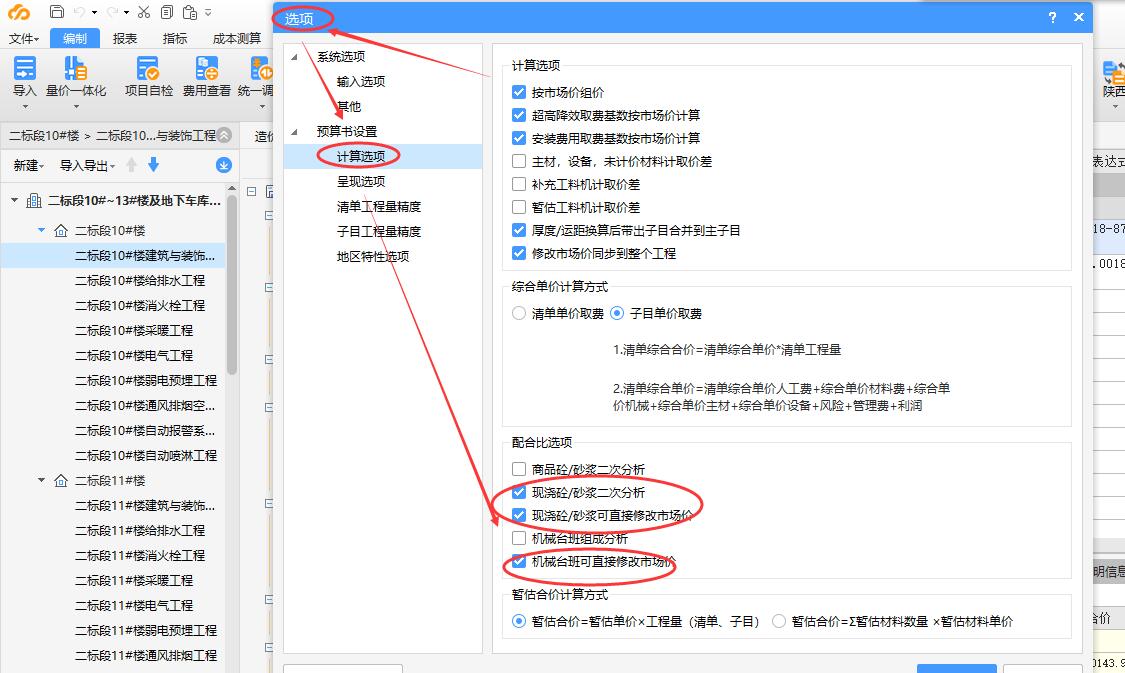Select 清单工程量精度 in options tree
The image size is (1125, 673).
[379, 207]
